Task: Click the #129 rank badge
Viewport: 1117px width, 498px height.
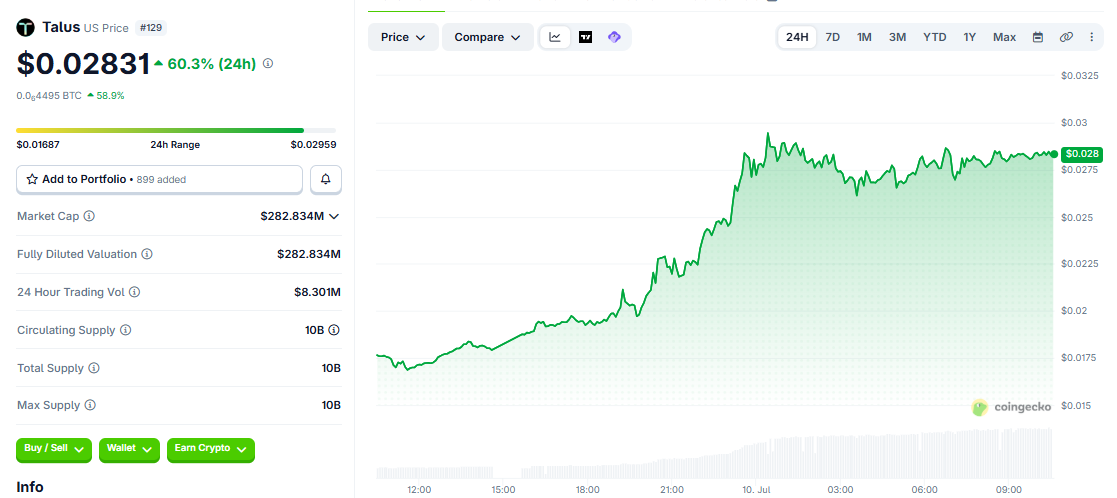Action: 151,28
